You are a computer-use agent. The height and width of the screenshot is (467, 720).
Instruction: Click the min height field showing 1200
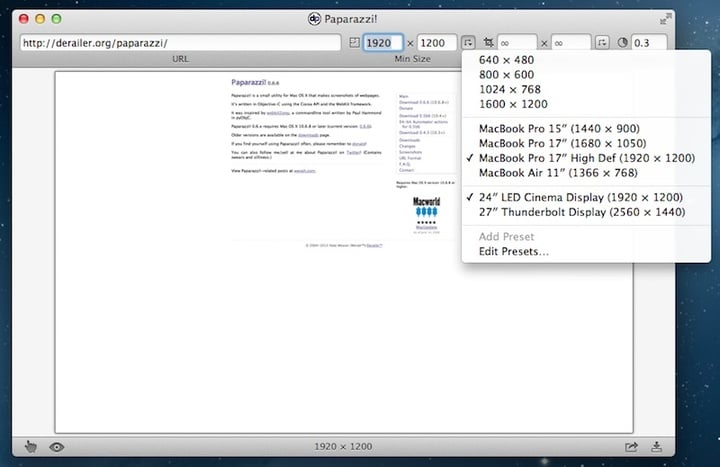437,43
